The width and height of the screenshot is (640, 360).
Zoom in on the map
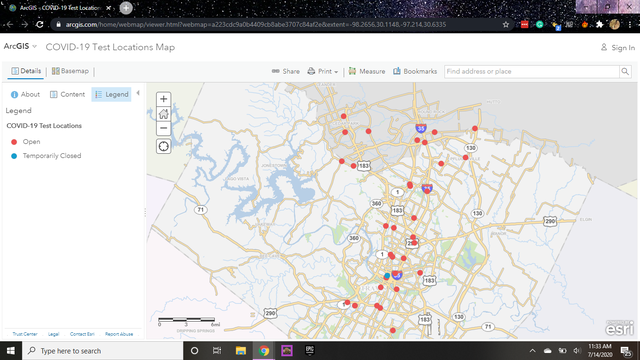[x=164, y=99]
